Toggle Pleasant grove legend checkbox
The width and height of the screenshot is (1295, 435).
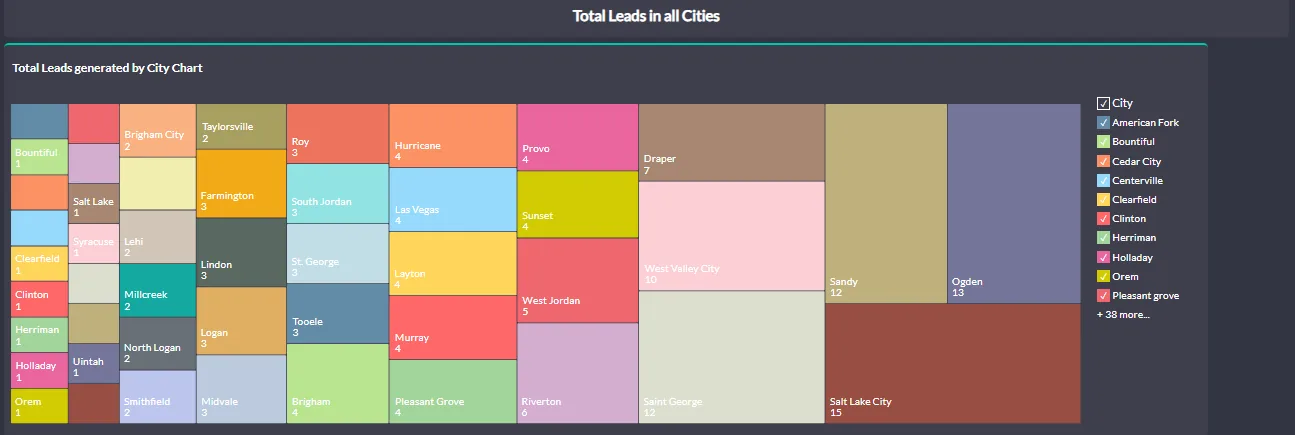coord(1103,295)
